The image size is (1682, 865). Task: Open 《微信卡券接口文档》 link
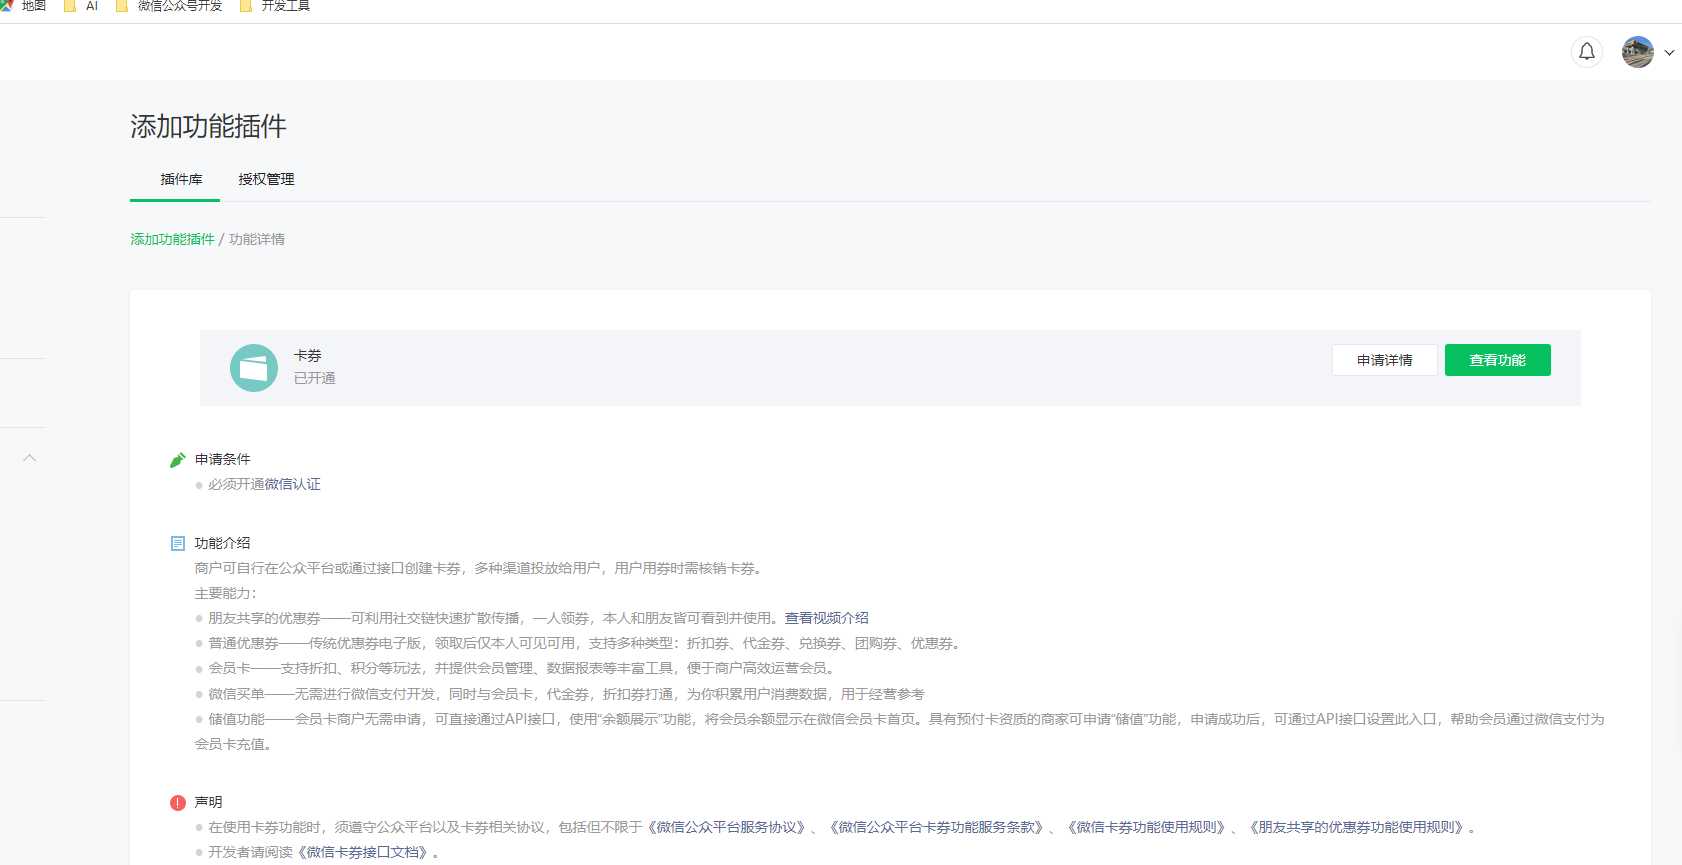[365, 852]
